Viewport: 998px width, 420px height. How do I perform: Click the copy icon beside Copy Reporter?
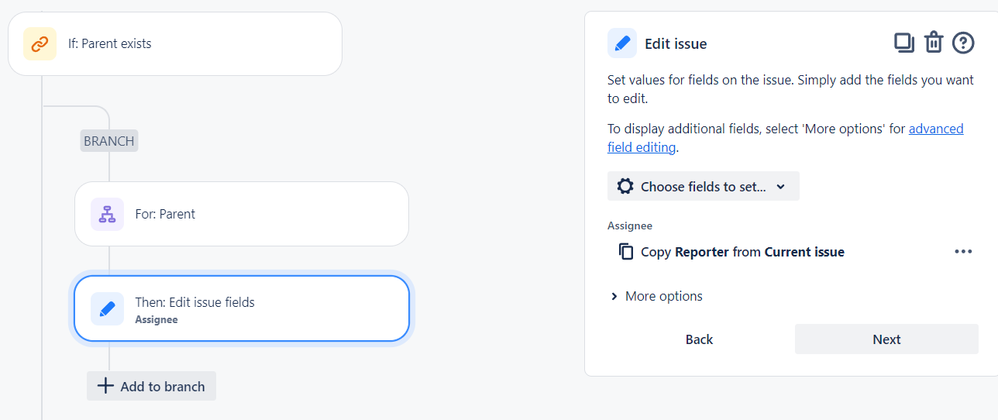pos(626,252)
